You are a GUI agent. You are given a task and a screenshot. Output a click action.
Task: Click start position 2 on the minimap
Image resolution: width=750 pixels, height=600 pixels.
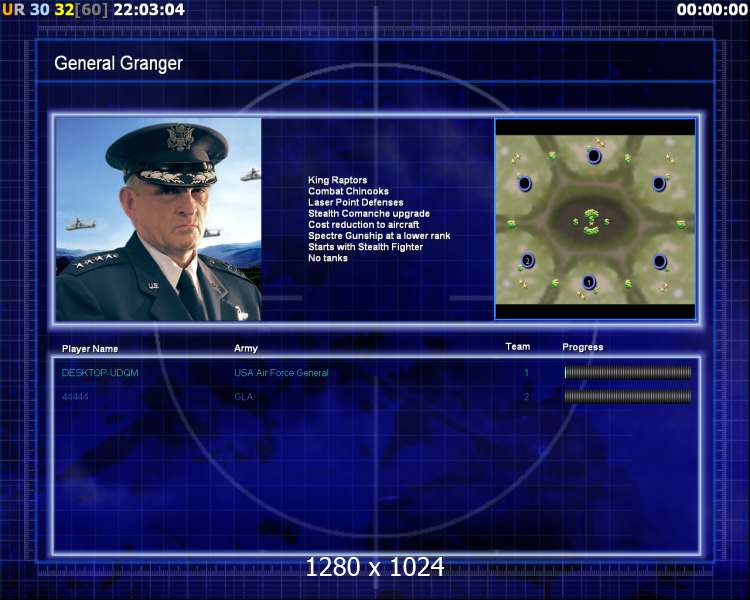[527, 261]
